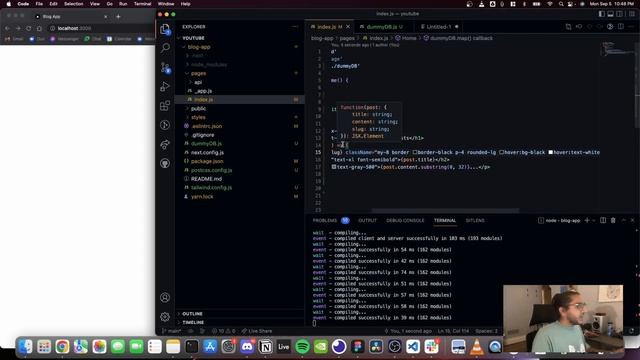Click Ln, Col indicator in the status bar

[x=453, y=331]
